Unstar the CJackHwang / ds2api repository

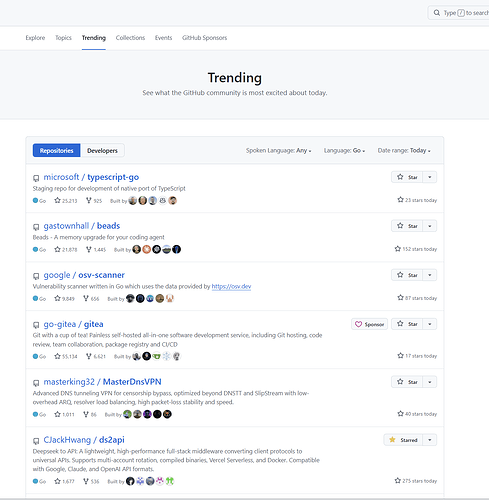coord(403,440)
